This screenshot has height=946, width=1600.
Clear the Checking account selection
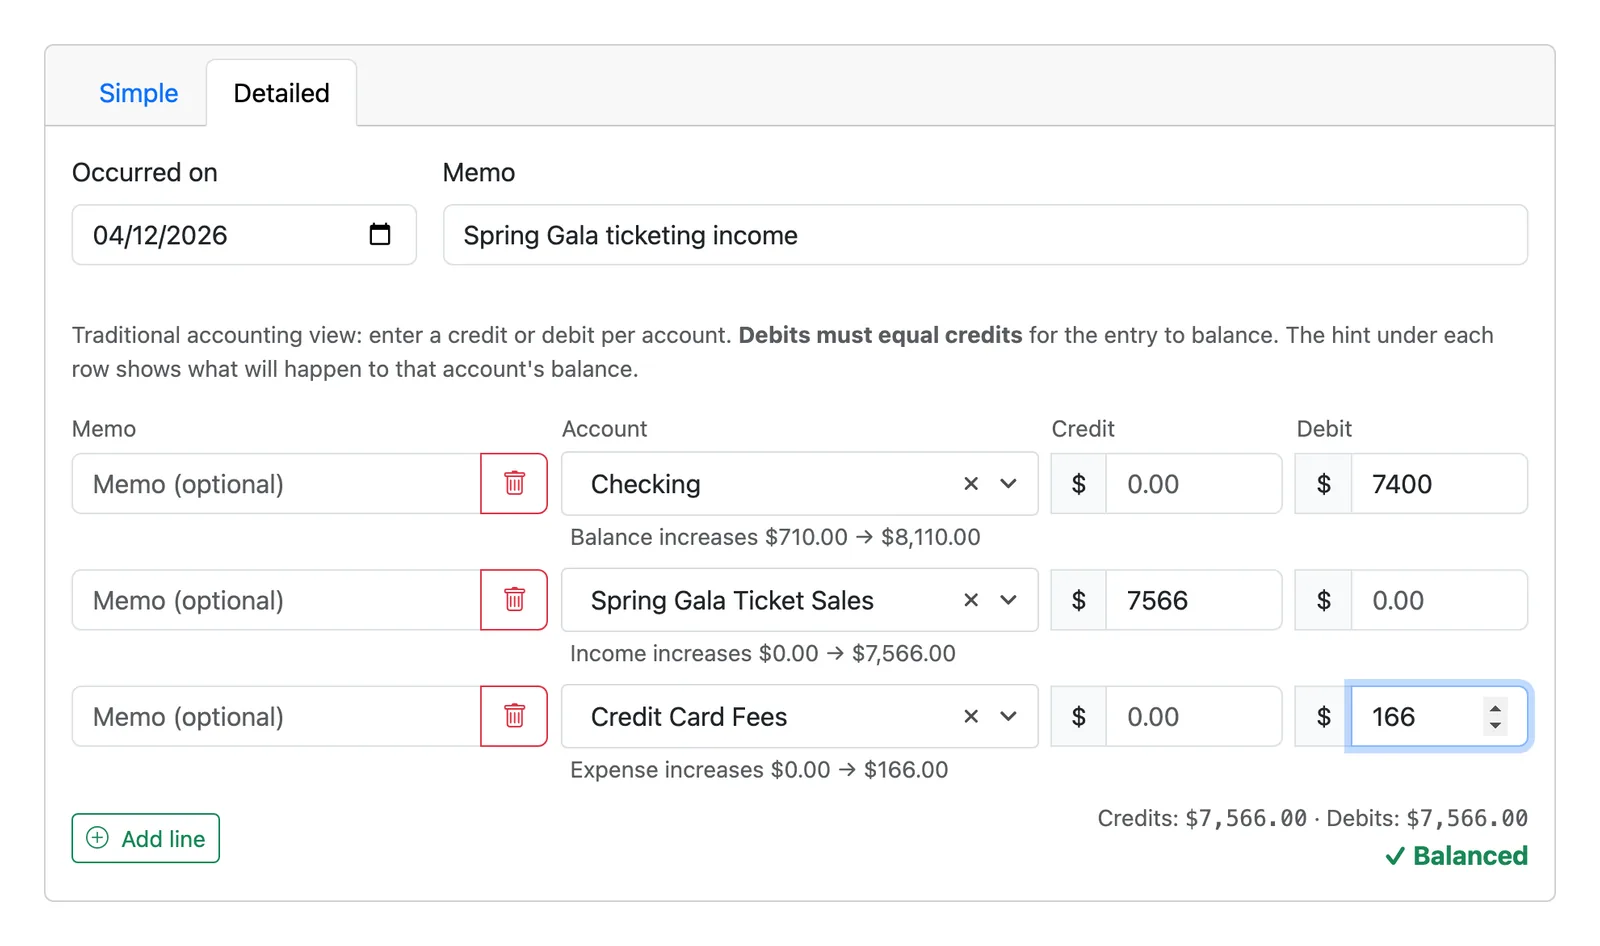point(970,484)
